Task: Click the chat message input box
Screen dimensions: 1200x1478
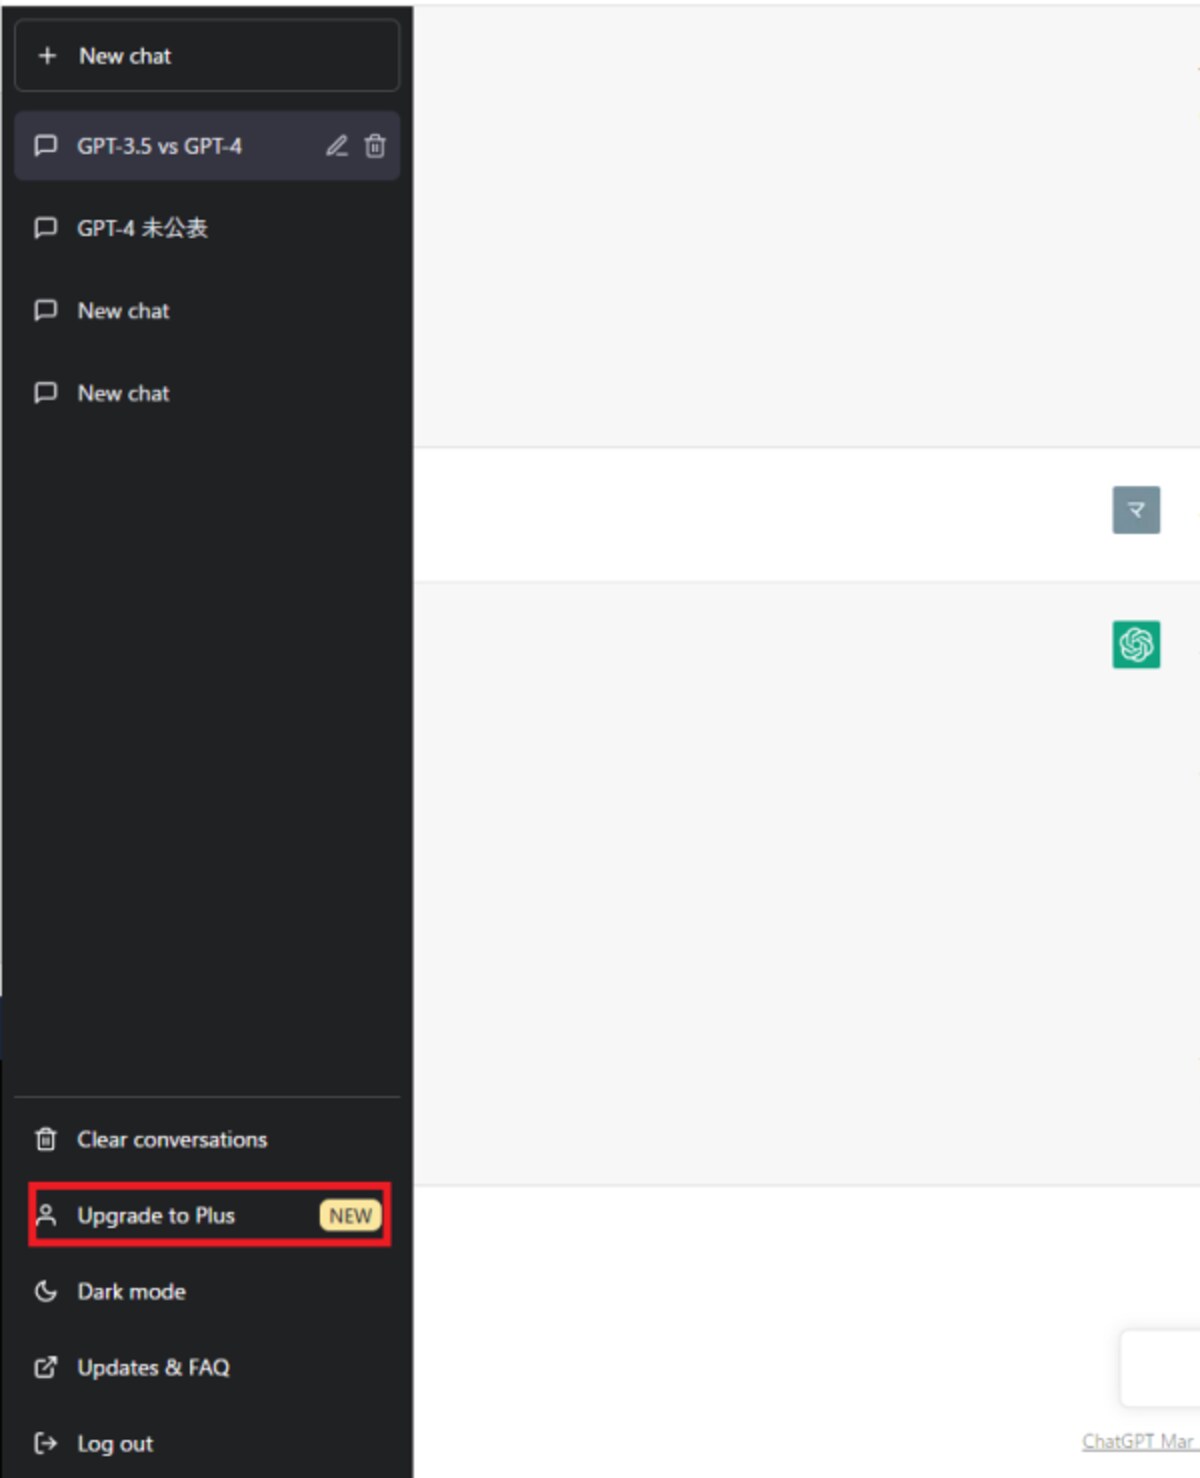Action: pos(1161,1368)
